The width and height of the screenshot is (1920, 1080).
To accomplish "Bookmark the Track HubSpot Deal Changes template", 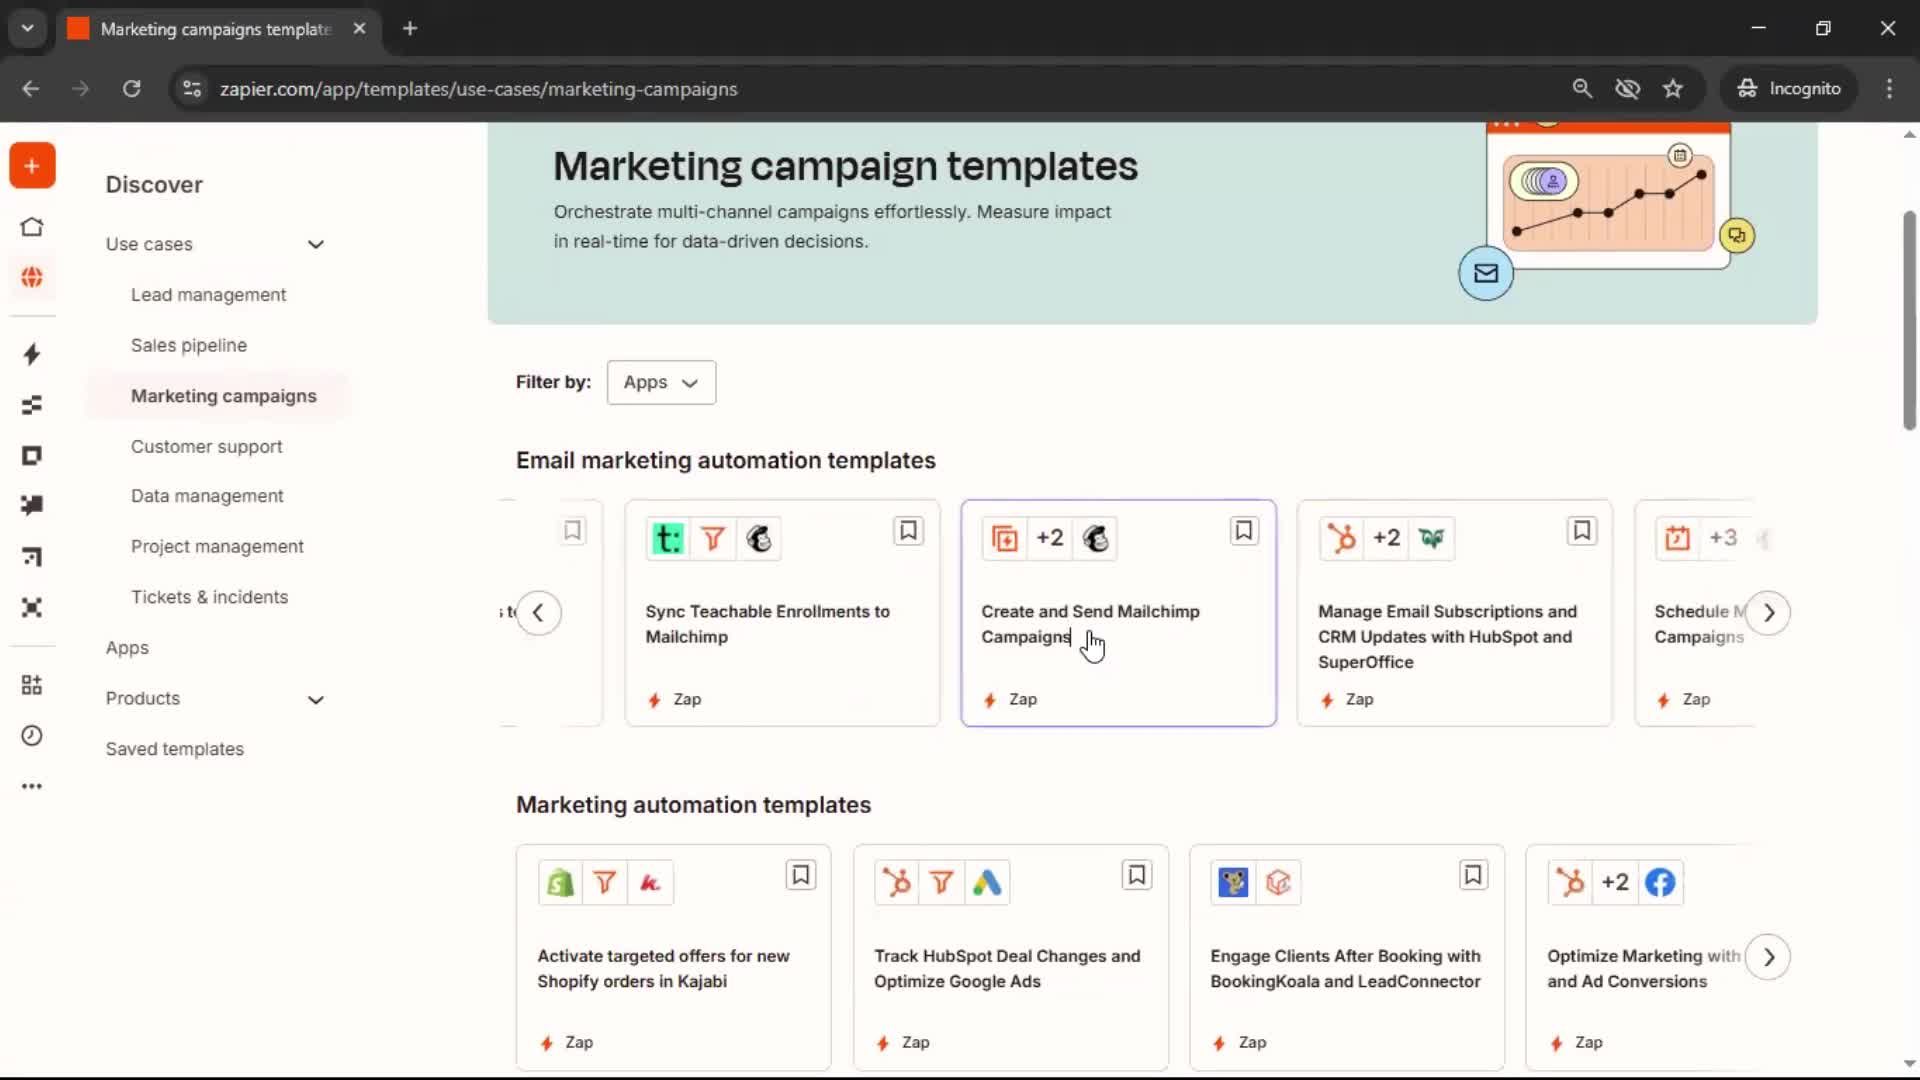I will [x=1137, y=875].
